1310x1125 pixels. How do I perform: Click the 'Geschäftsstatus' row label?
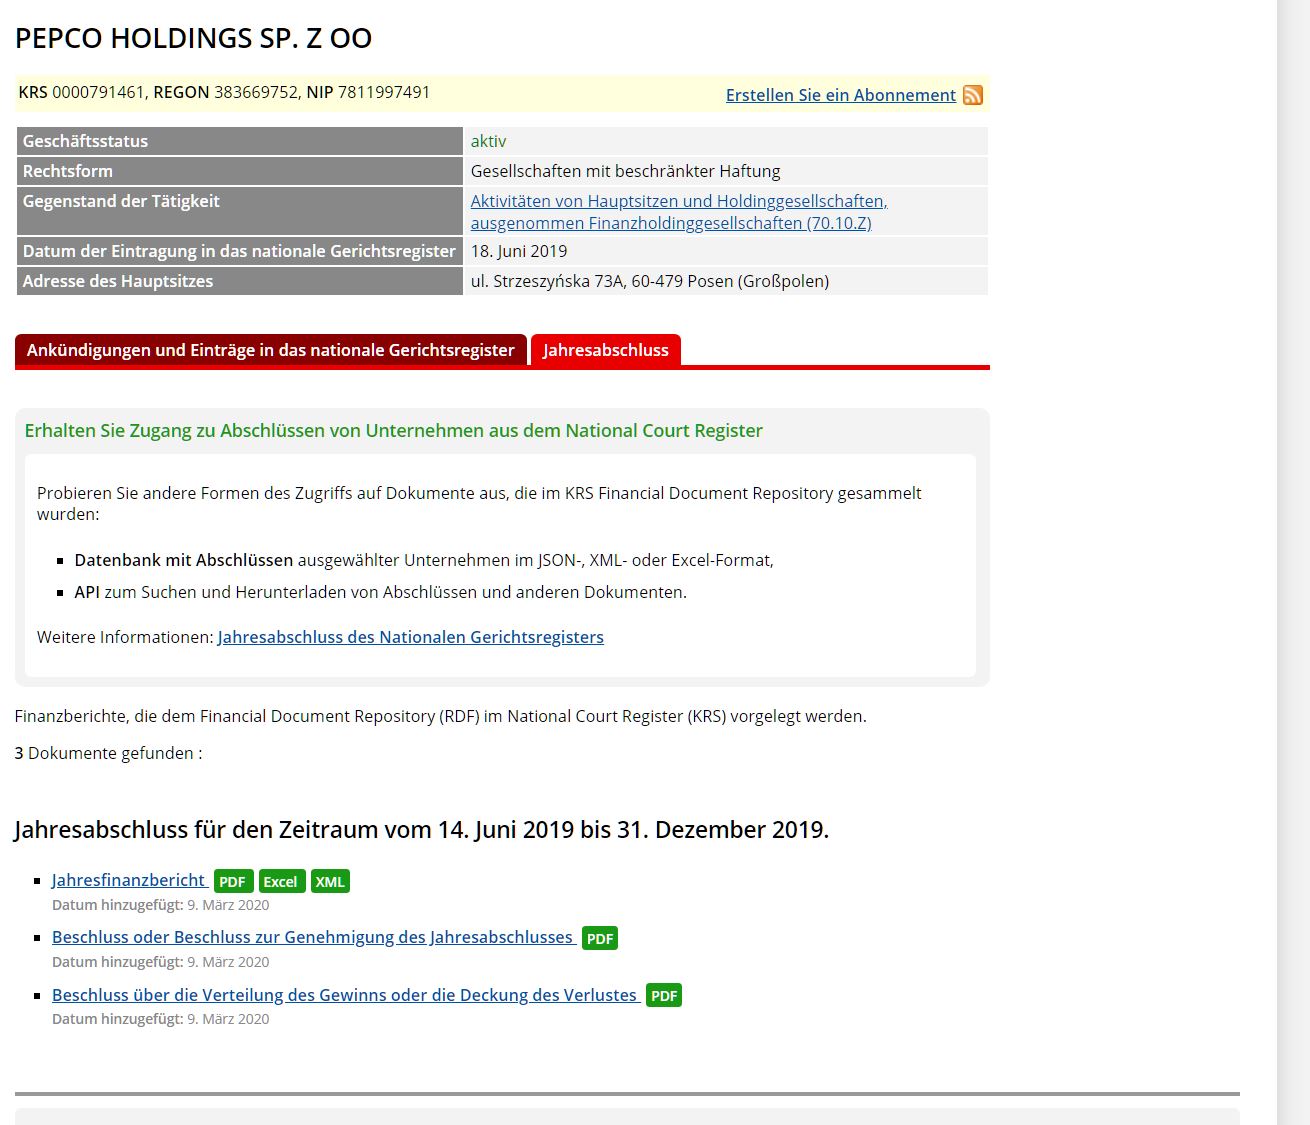pos(85,141)
